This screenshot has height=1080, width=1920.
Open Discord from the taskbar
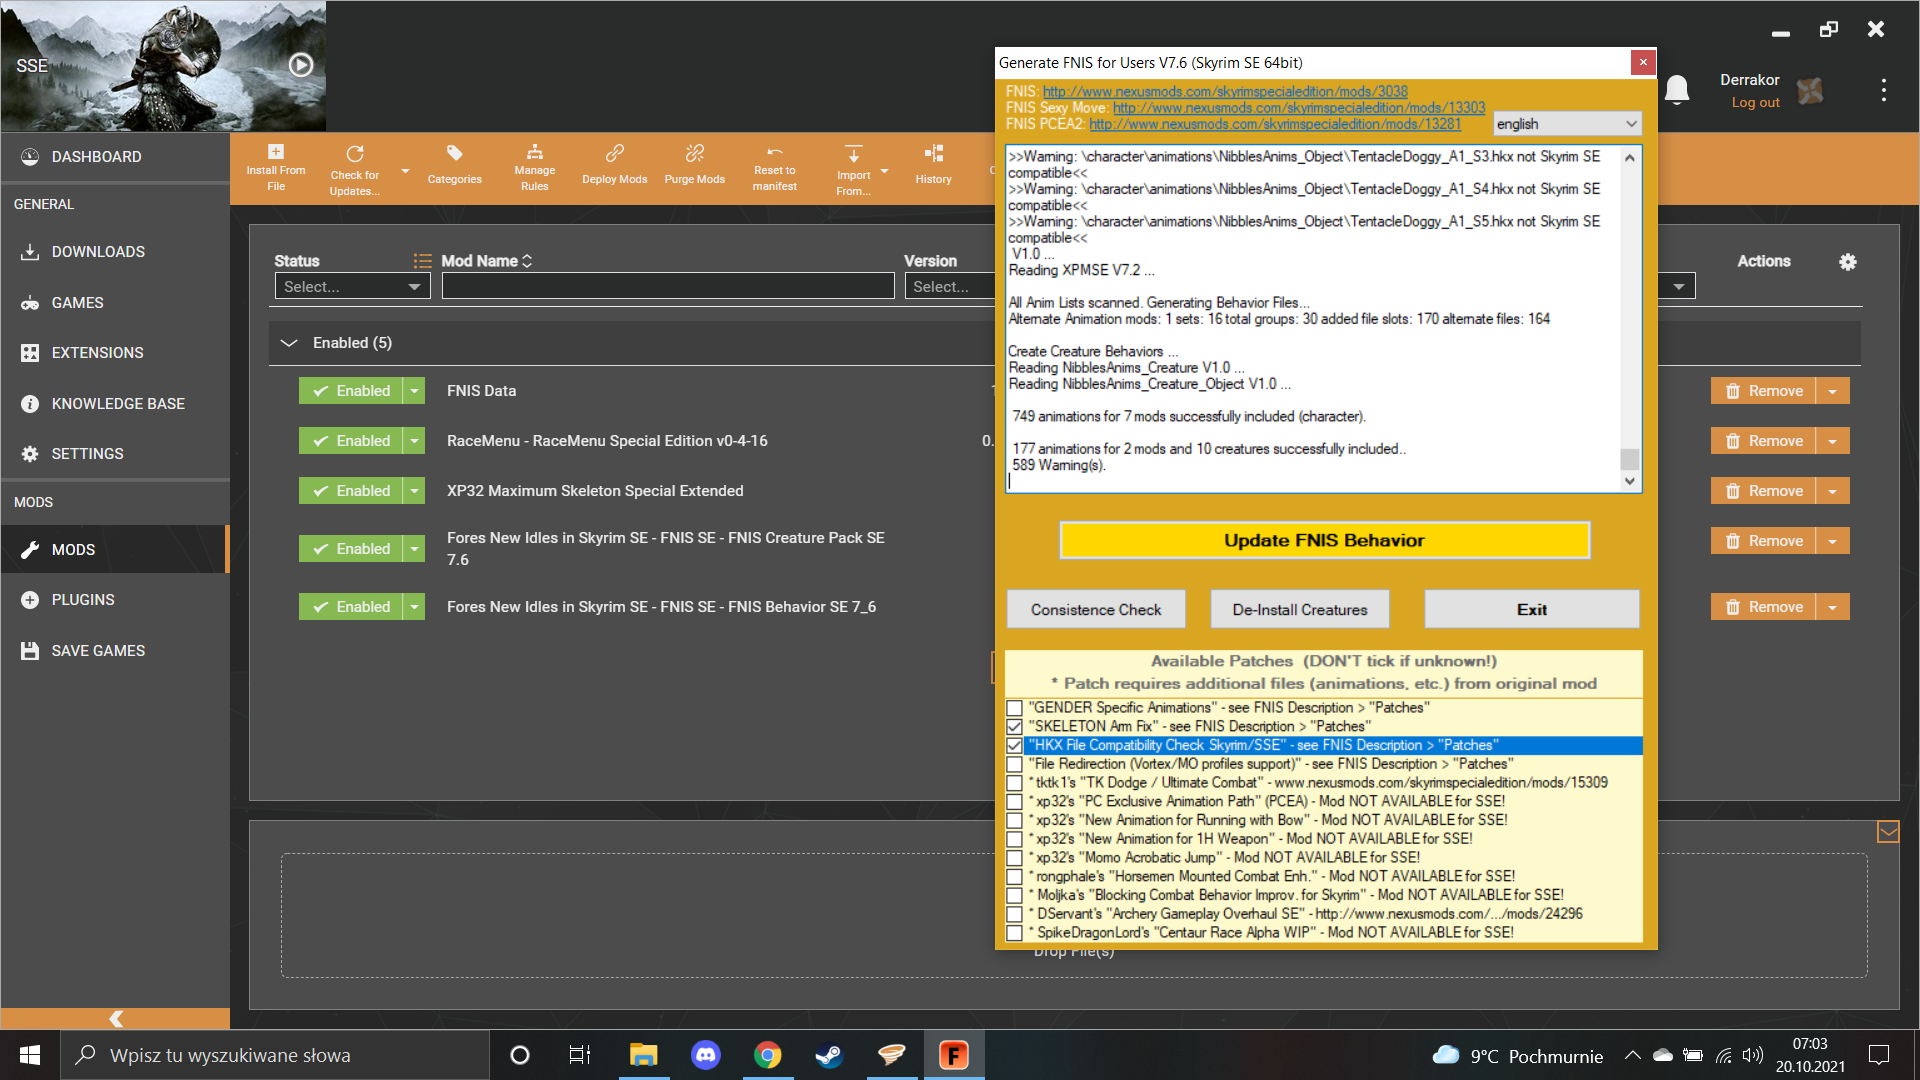tap(706, 1055)
